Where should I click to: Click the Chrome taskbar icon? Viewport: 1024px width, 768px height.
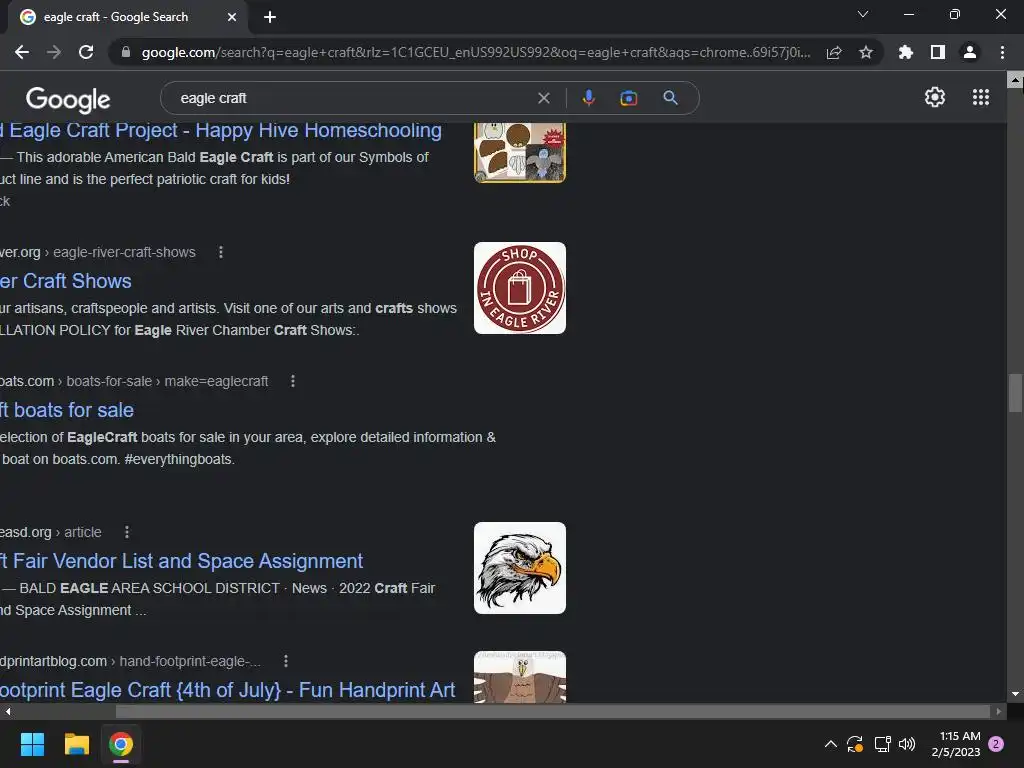[121, 744]
